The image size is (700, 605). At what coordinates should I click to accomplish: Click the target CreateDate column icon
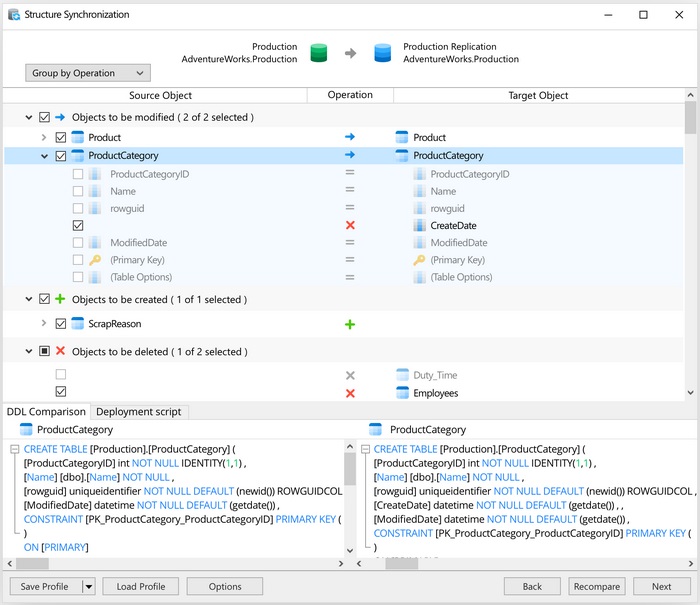coord(419,225)
